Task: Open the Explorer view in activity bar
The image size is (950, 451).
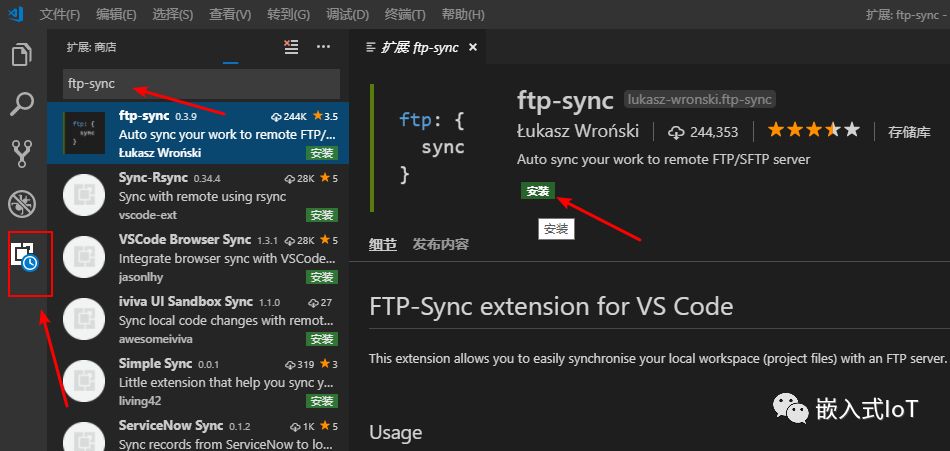Action: (22, 54)
